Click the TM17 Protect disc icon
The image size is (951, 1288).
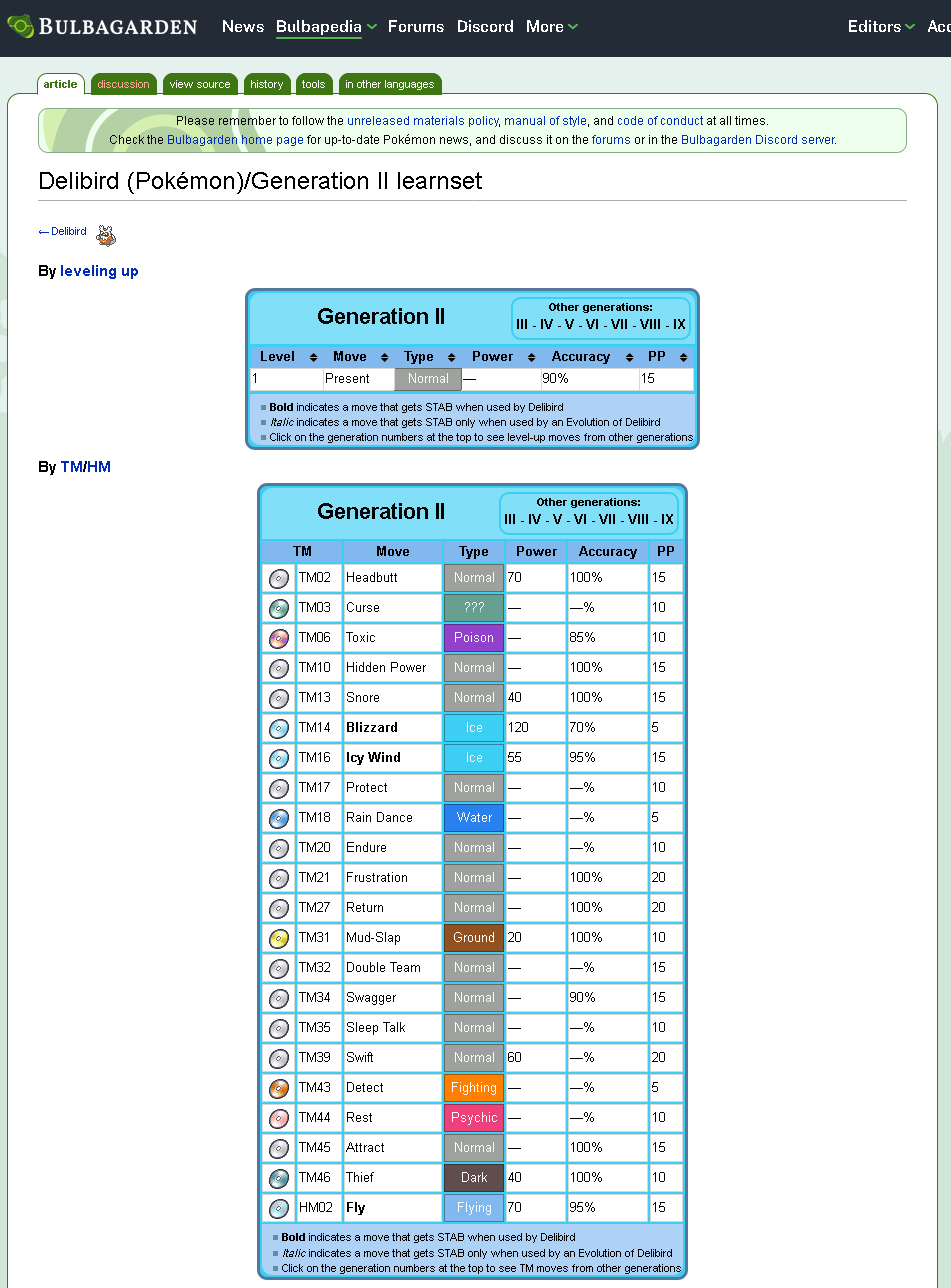279,788
